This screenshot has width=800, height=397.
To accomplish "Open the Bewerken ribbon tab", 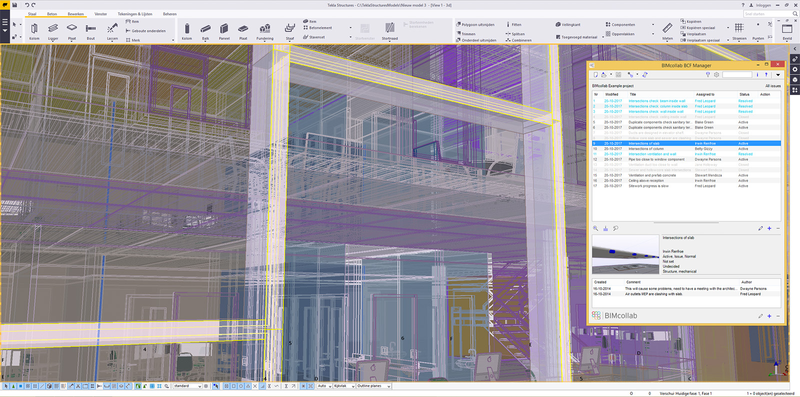I will (x=76, y=14).
